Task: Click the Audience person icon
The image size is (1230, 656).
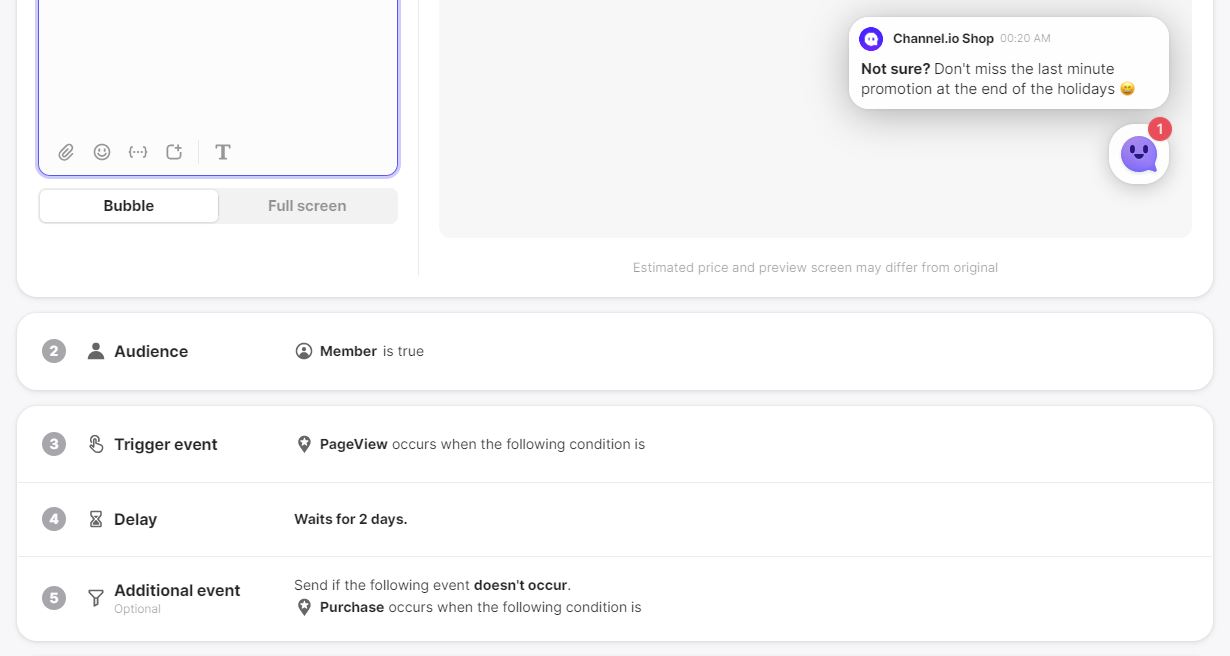Action: click(96, 351)
